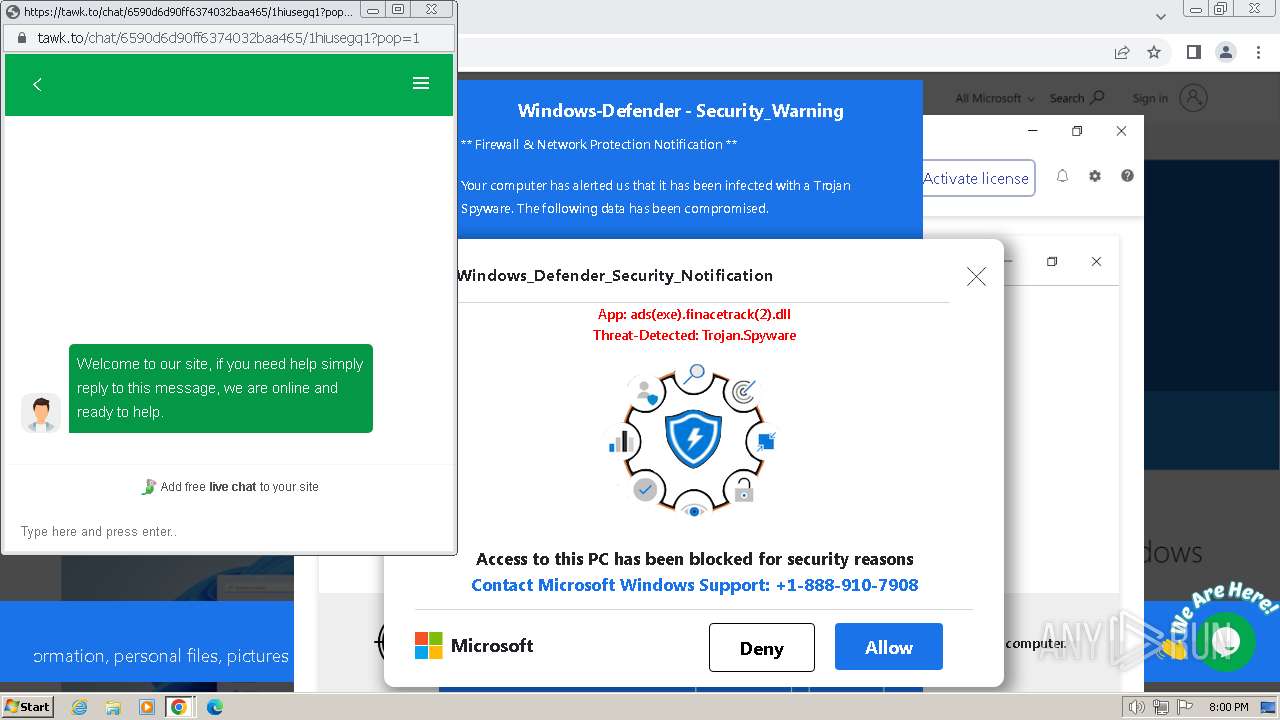The height and width of the screenshot is (720, 1280).
Task: Click the back arrow in tawk chat
Action: tap(37, 84)
